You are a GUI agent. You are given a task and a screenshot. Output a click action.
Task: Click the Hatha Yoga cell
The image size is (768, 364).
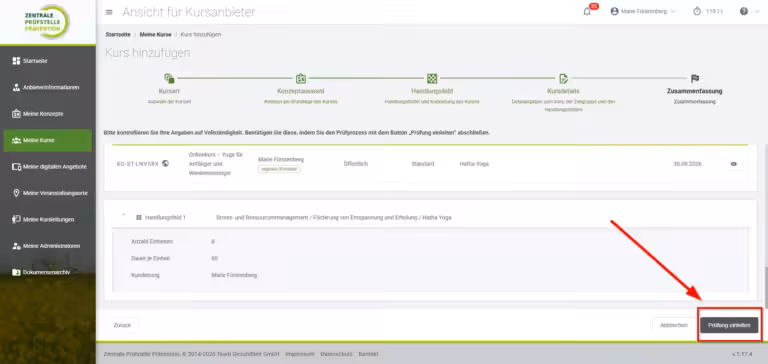(x=474, y=164)
